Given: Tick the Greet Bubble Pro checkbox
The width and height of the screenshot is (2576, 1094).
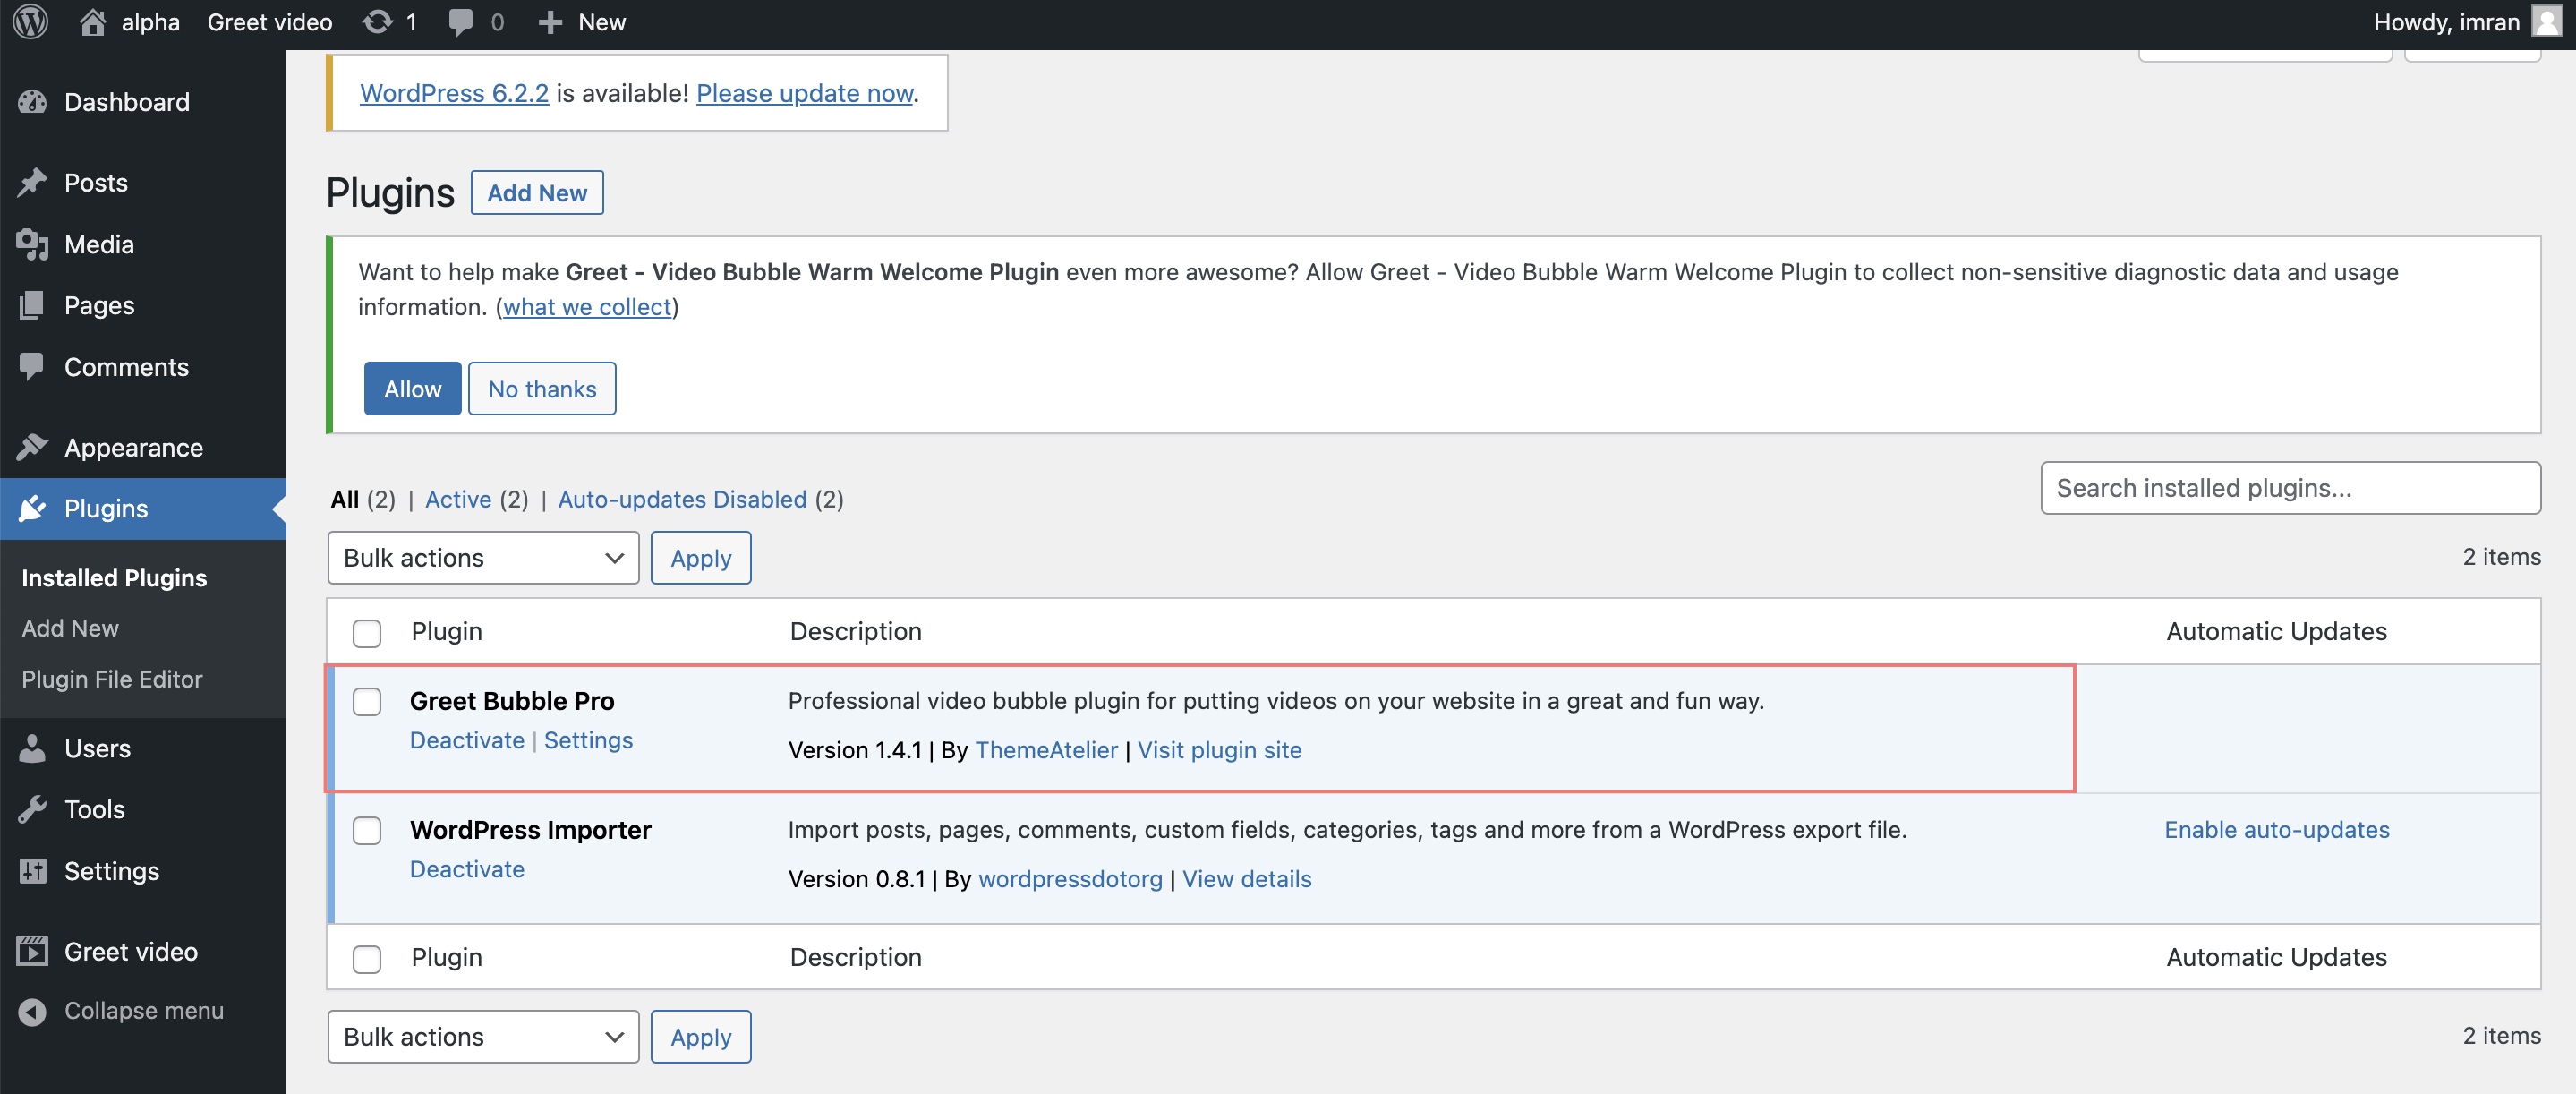Looking at the screenshot, I should pos(367,702).
